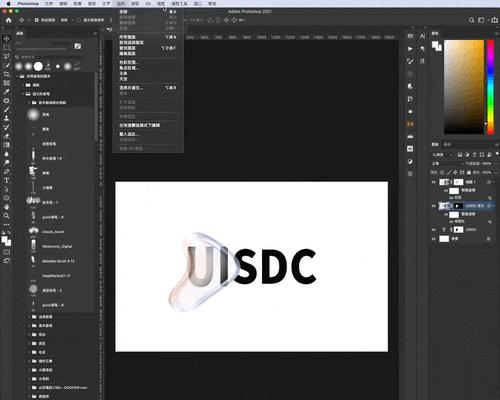The height and width of the screenshot is (400, 500).
Task: Select the Gradient tool
Action: [6, 145]
